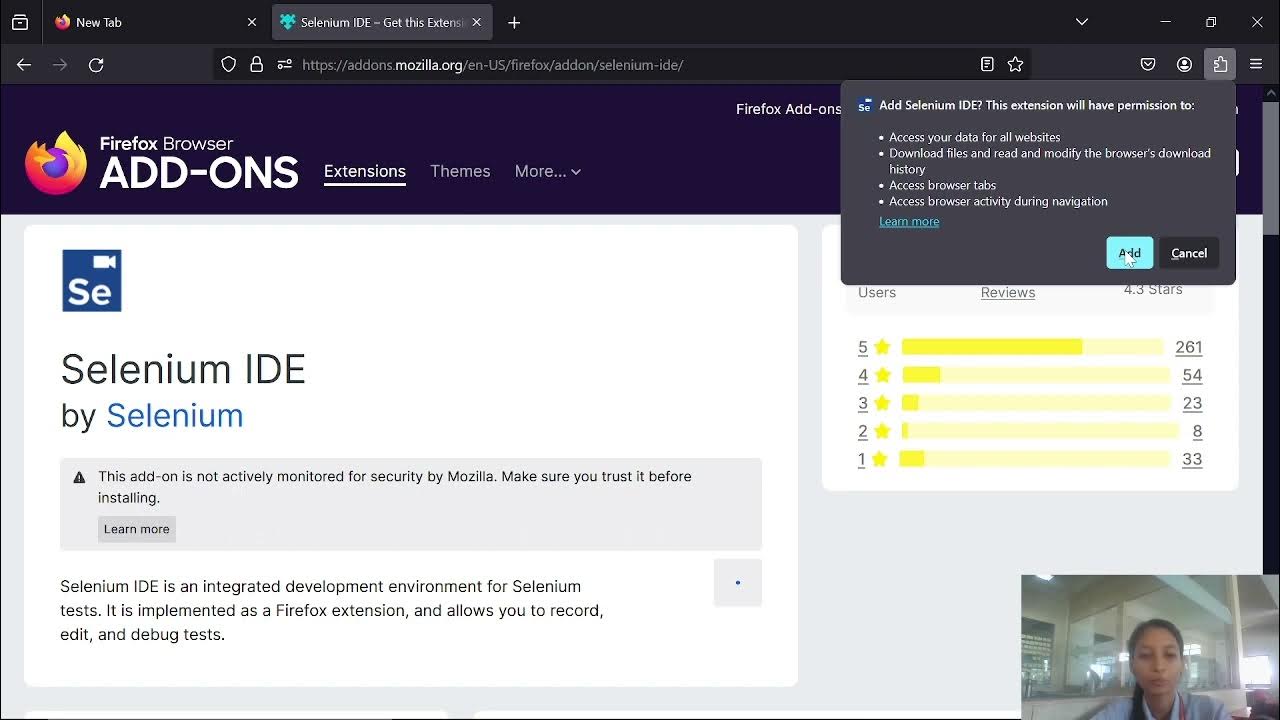
Task: Open the list all tabs dropdown
Action: (x=1082, y=22)
